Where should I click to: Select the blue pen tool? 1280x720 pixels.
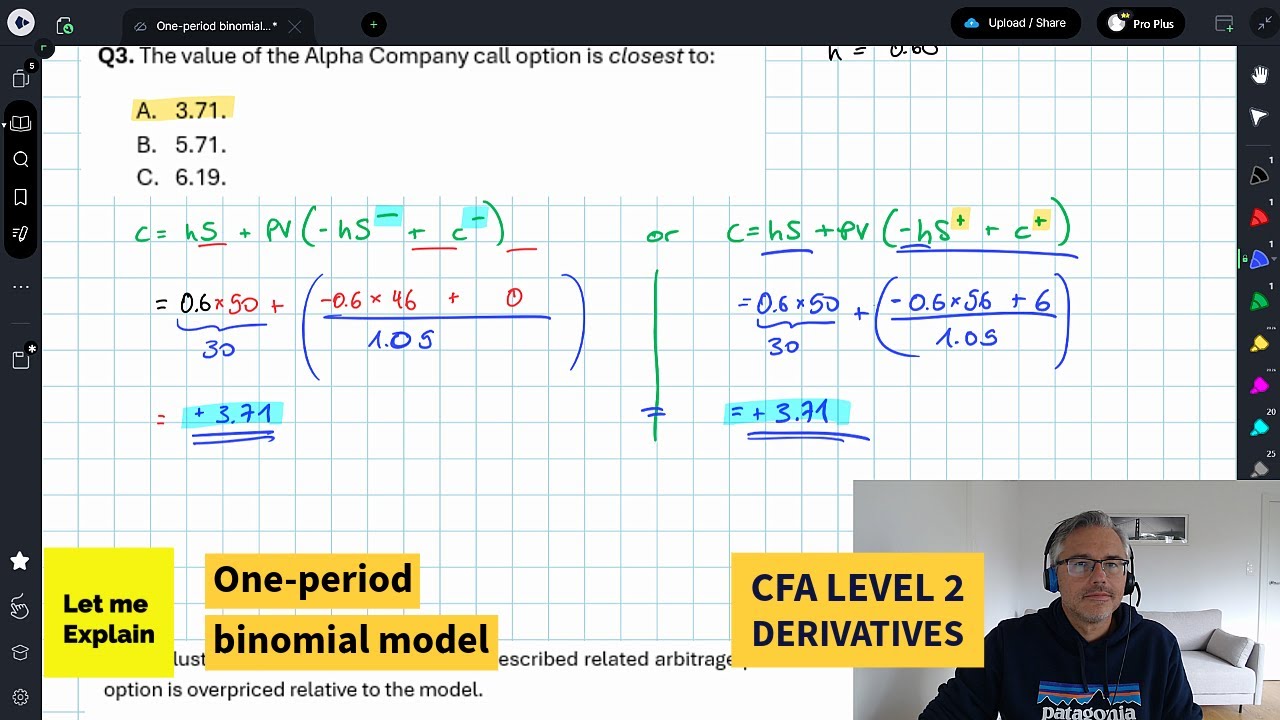[1259, 260]
